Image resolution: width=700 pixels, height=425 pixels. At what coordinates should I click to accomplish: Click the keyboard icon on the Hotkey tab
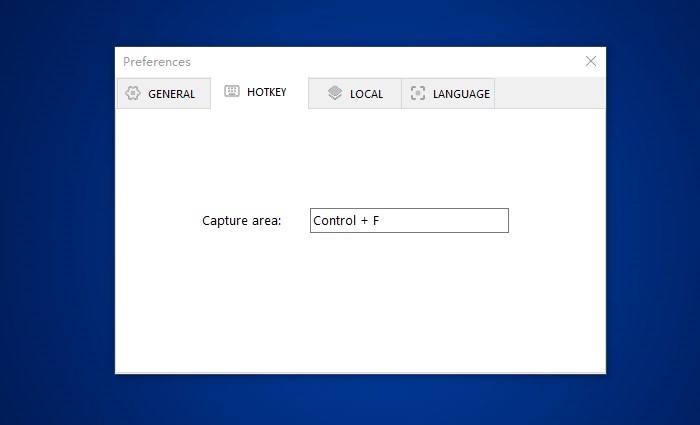232,92
